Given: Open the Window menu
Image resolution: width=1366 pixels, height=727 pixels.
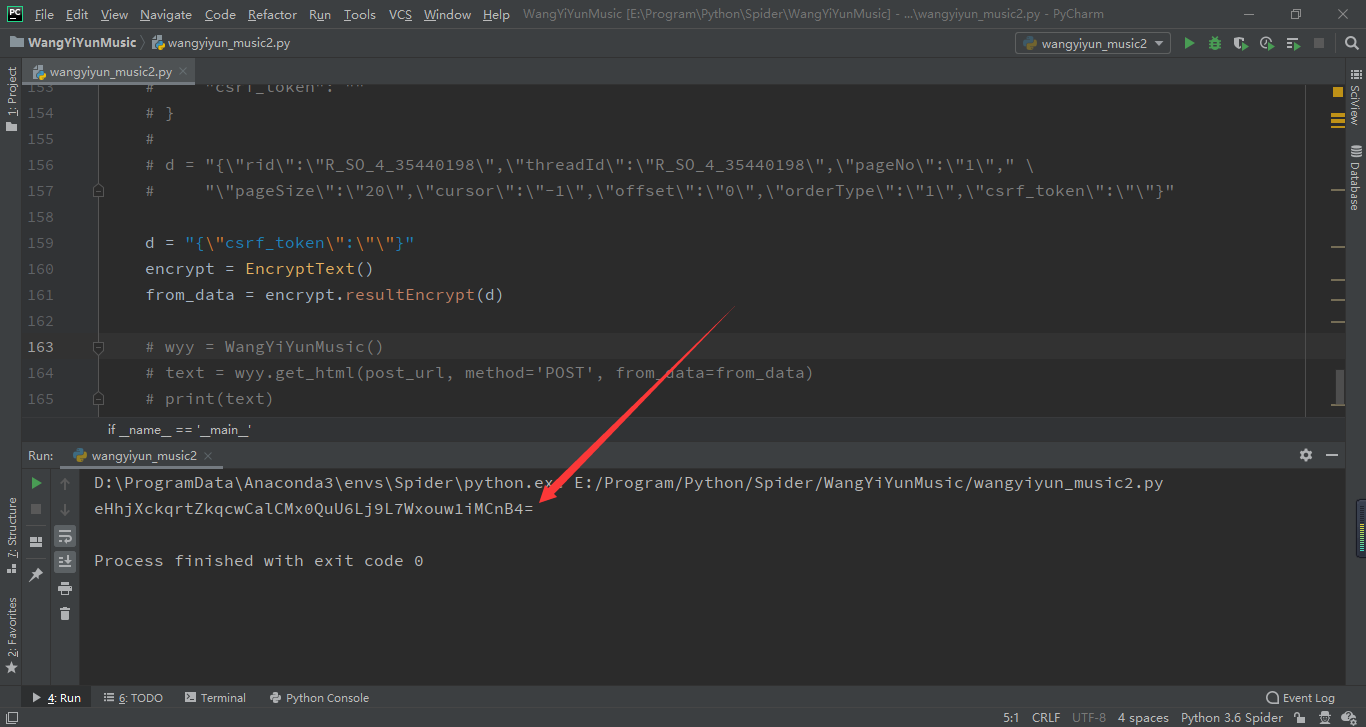Looking at the screenshot, I should [x=447, y=14].
